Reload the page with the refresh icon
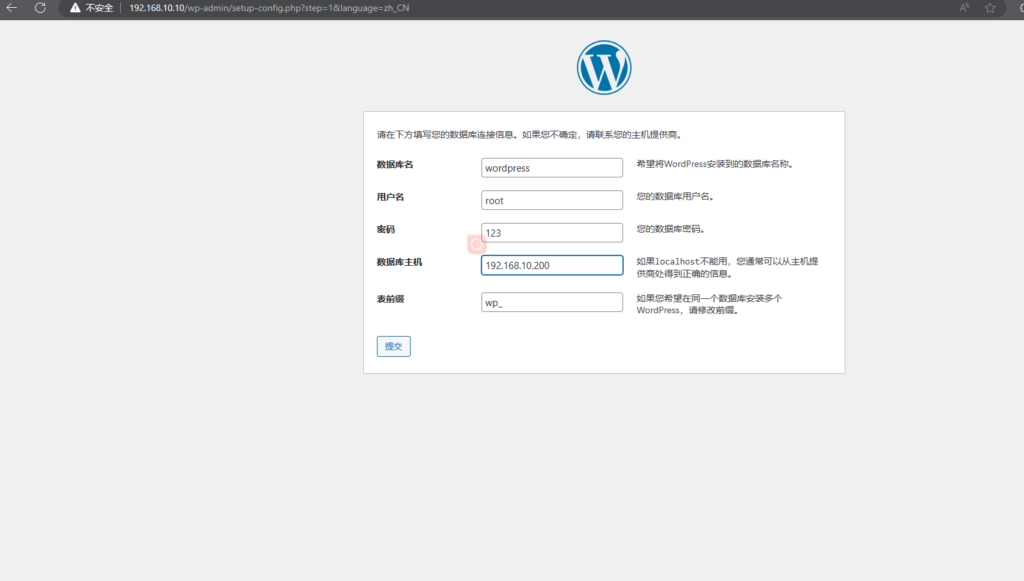This screenshot has height=581, width=1024. [40, 8]
